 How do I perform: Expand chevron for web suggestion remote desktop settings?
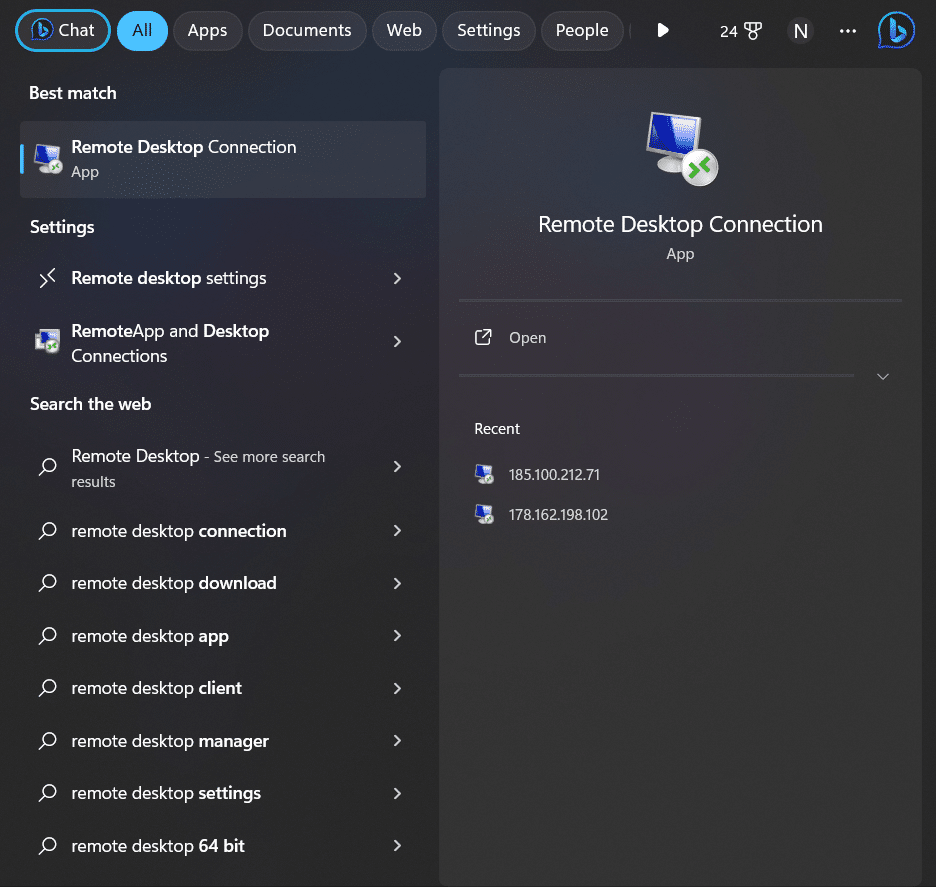pyautogui.click(x=397, y=793)
